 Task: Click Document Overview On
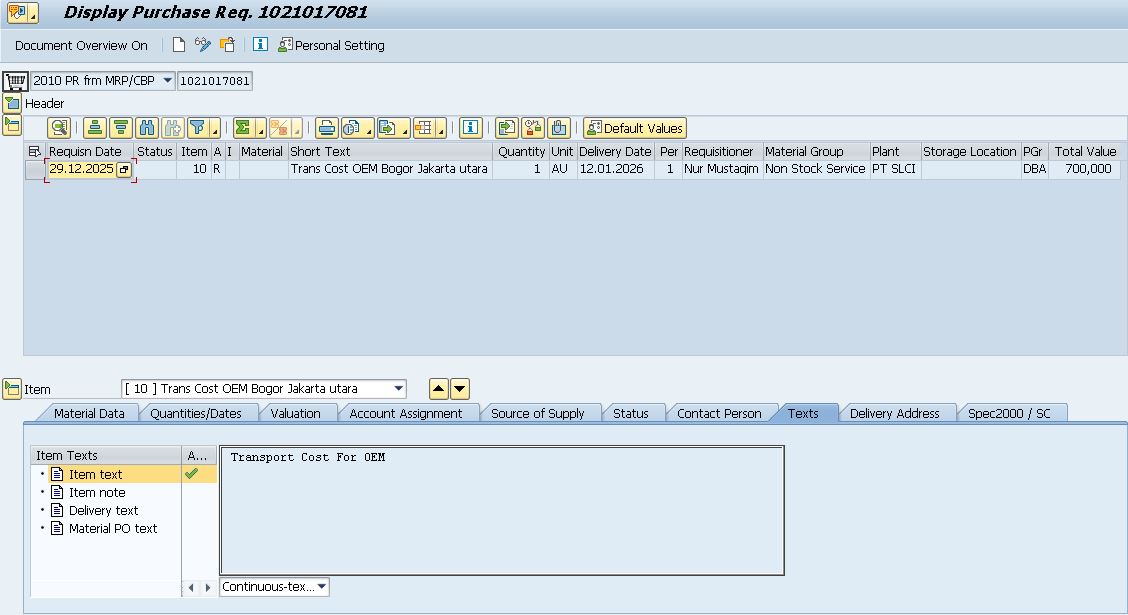pyautogui.click(x=81, y=45)
